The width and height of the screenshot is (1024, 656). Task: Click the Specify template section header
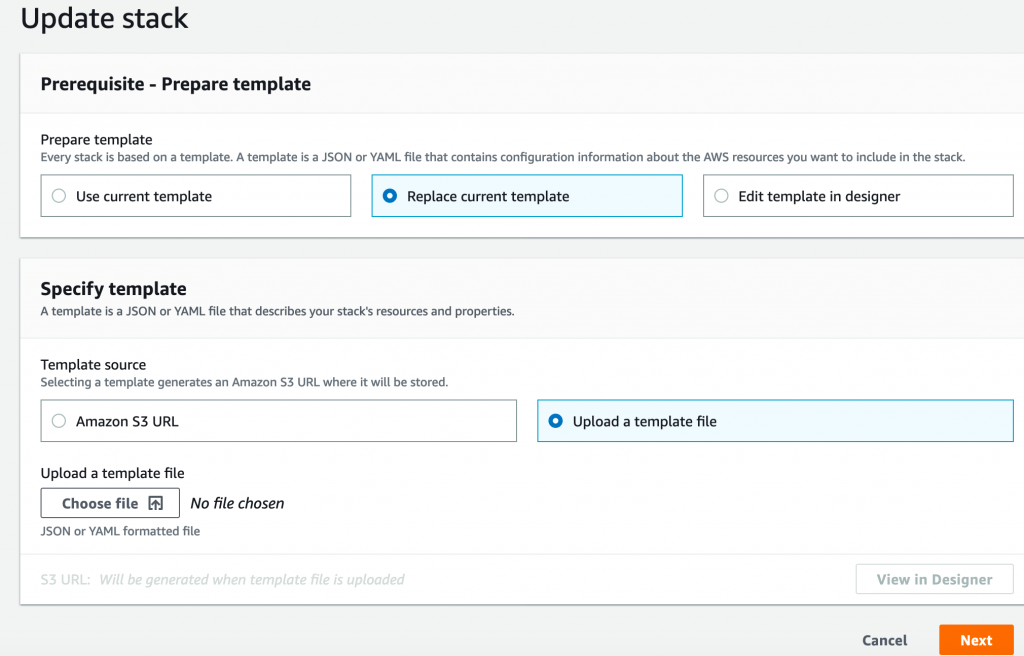coord(113,289)
